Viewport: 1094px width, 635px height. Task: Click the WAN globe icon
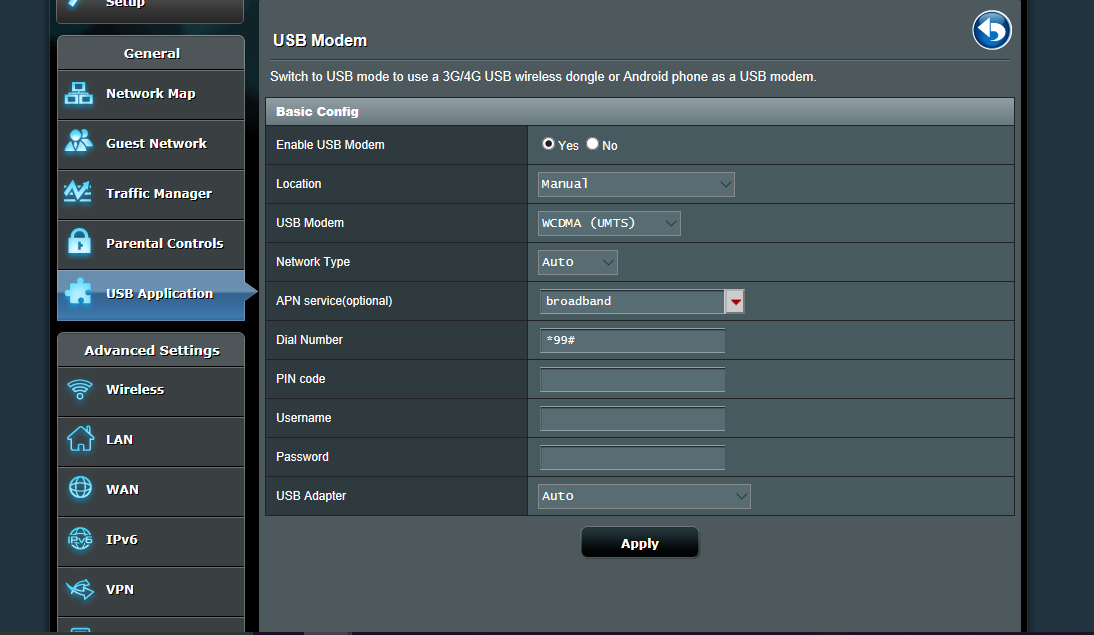[x=80, y=489]
